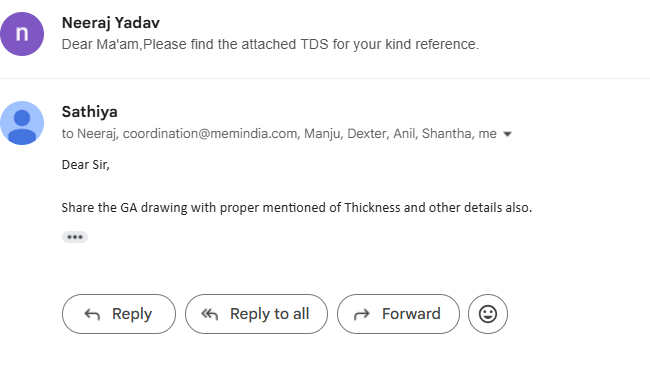This screenshot has width=650, height=373.
Task: Click recipient Manju in the to line
Action: click(323, 134)
